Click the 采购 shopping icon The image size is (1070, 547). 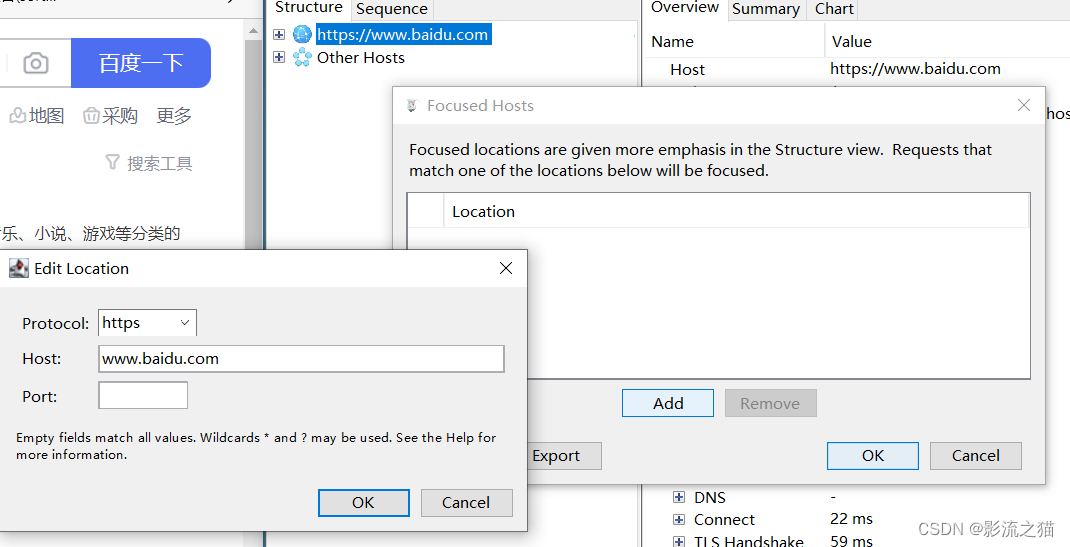pyautogui.click(x=91, y=116)
